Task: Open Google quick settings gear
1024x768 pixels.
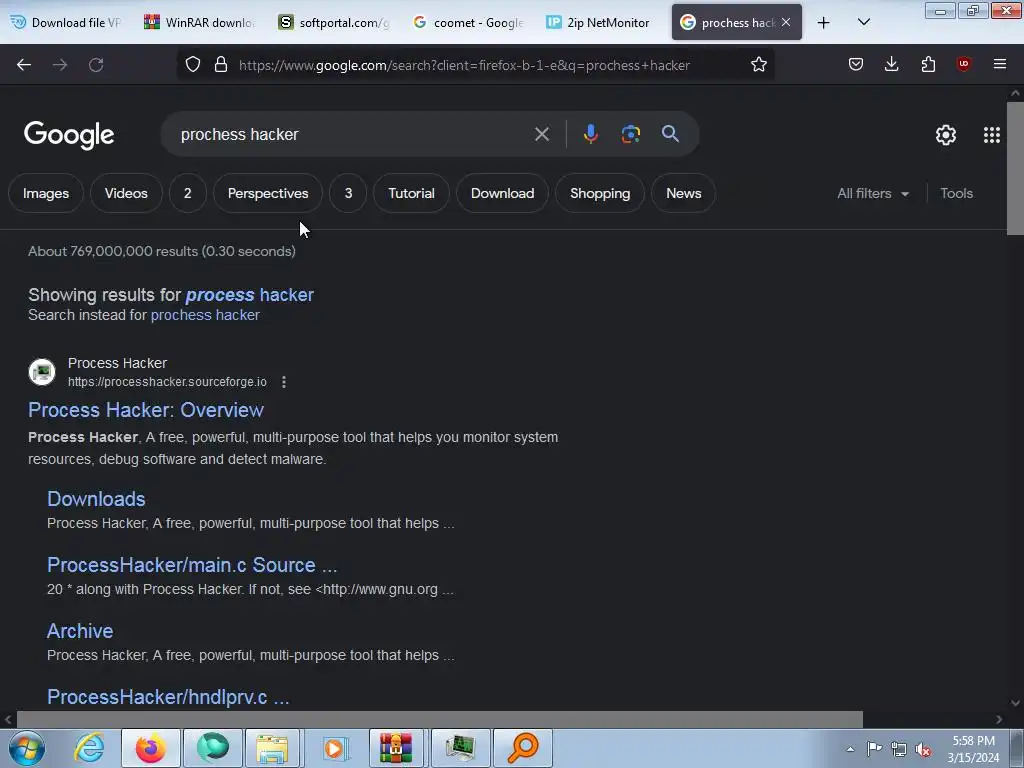Action: 946,135
